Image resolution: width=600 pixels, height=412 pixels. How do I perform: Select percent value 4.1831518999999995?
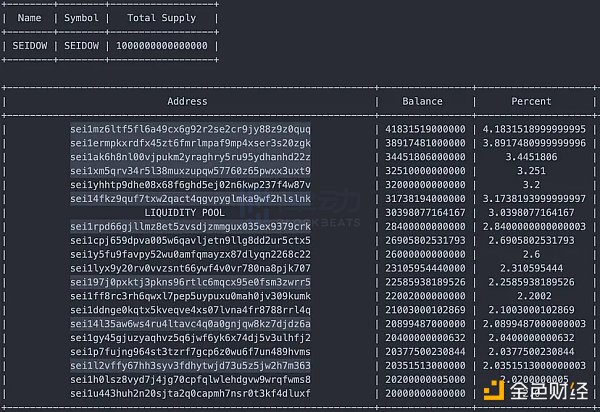tap(534, 129)
